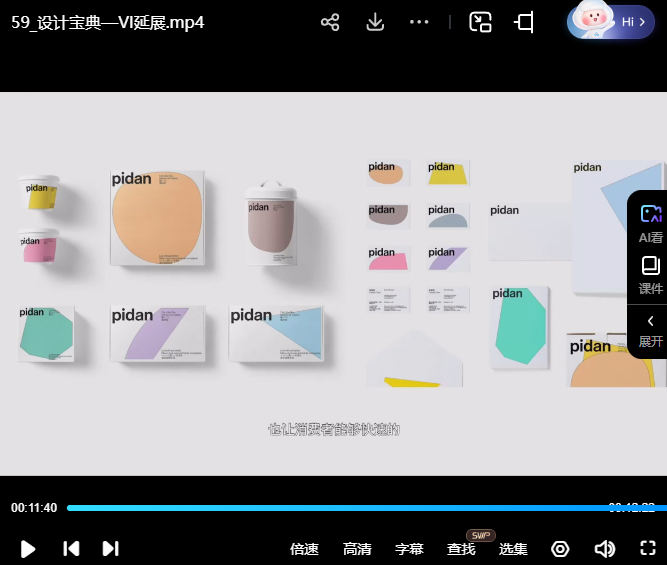Open the 高清 video quality menu
Viewport: 667px width, 565px height.
pos(357,548)
